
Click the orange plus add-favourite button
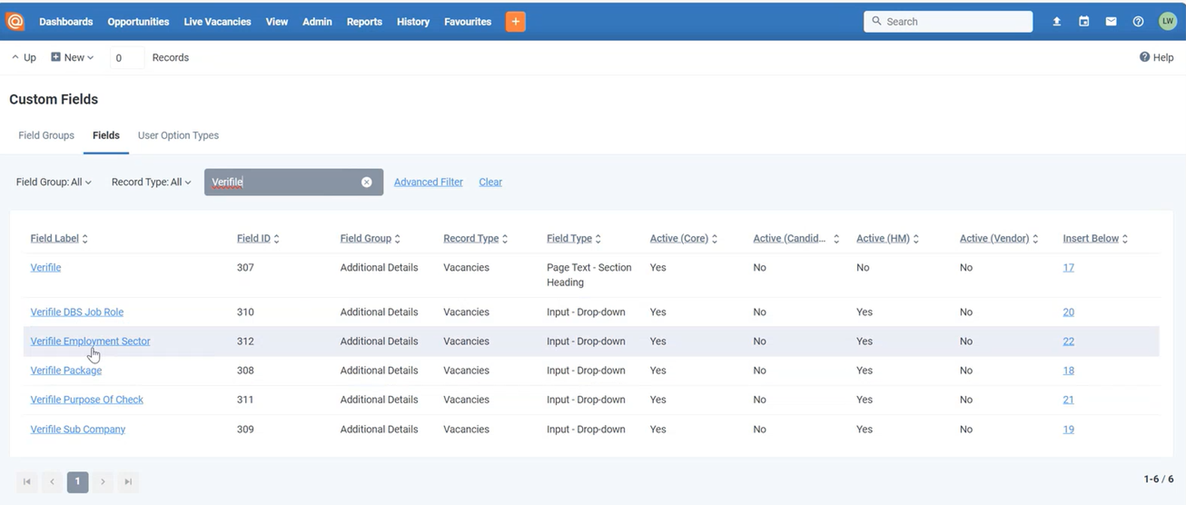[x=516, y=22]
